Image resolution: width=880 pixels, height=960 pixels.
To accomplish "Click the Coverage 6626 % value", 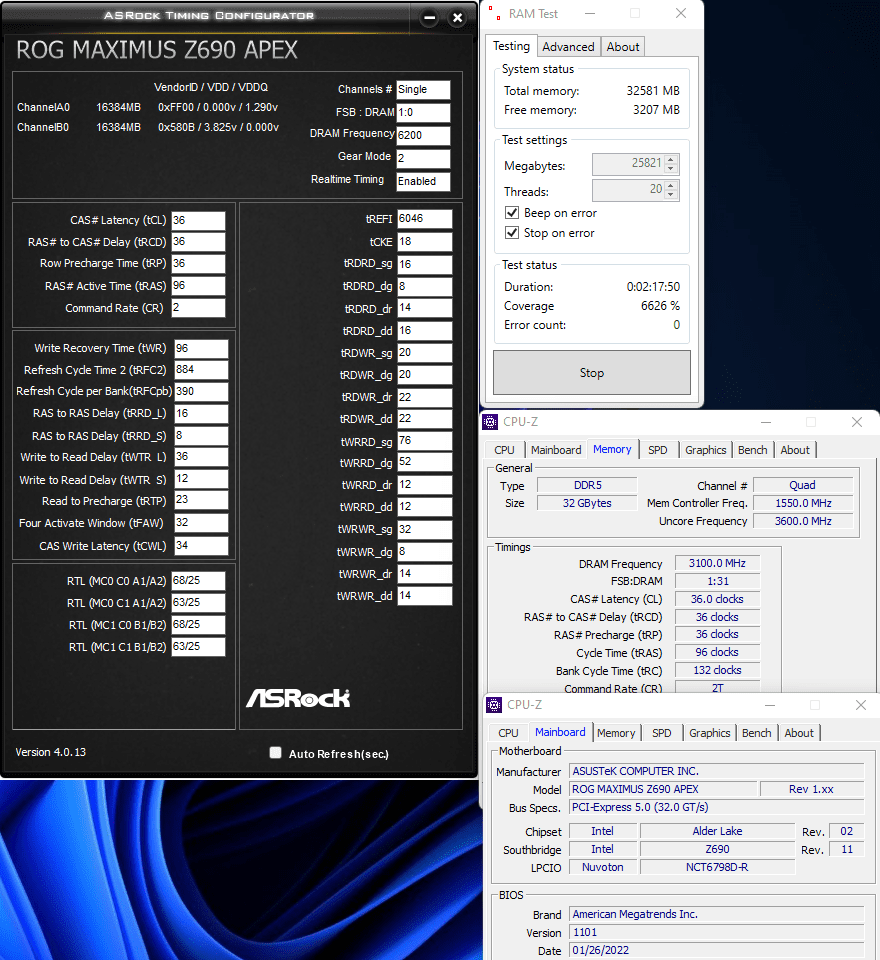I will click(x=660, y=306).
